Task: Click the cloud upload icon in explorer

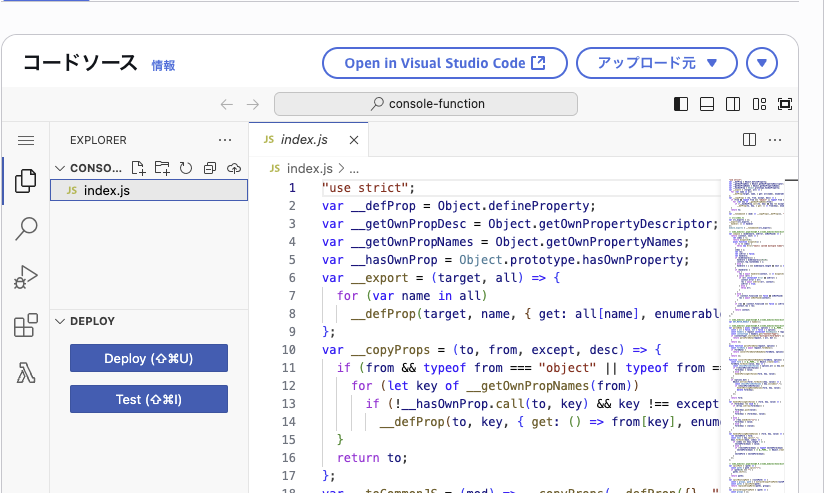Action: point(234,168)
